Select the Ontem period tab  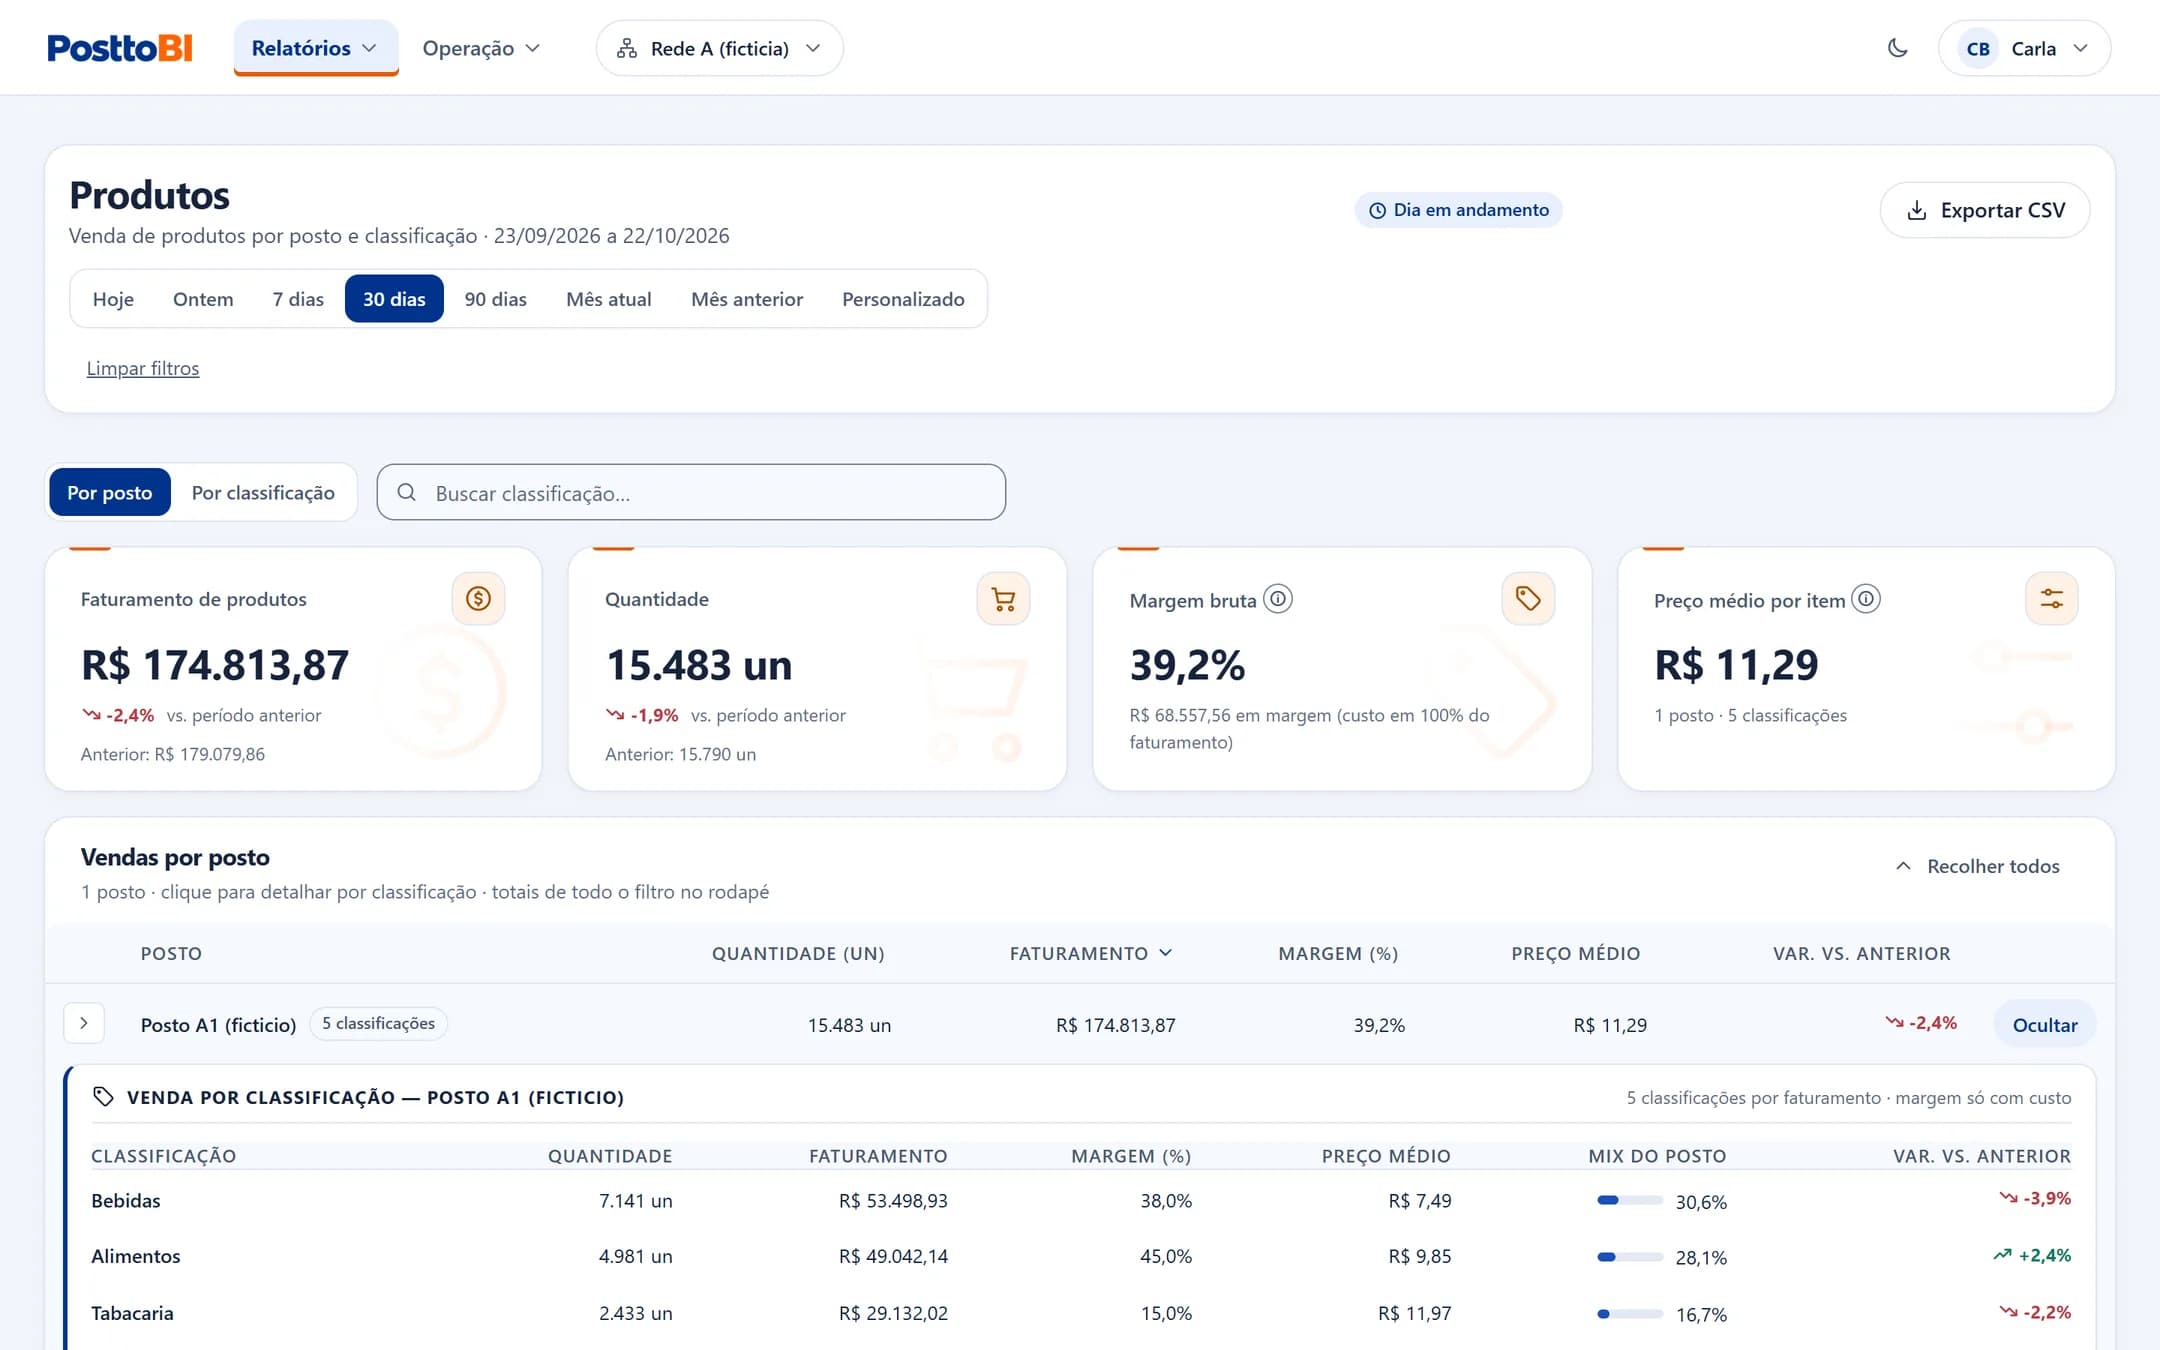(x=203, y=299)
